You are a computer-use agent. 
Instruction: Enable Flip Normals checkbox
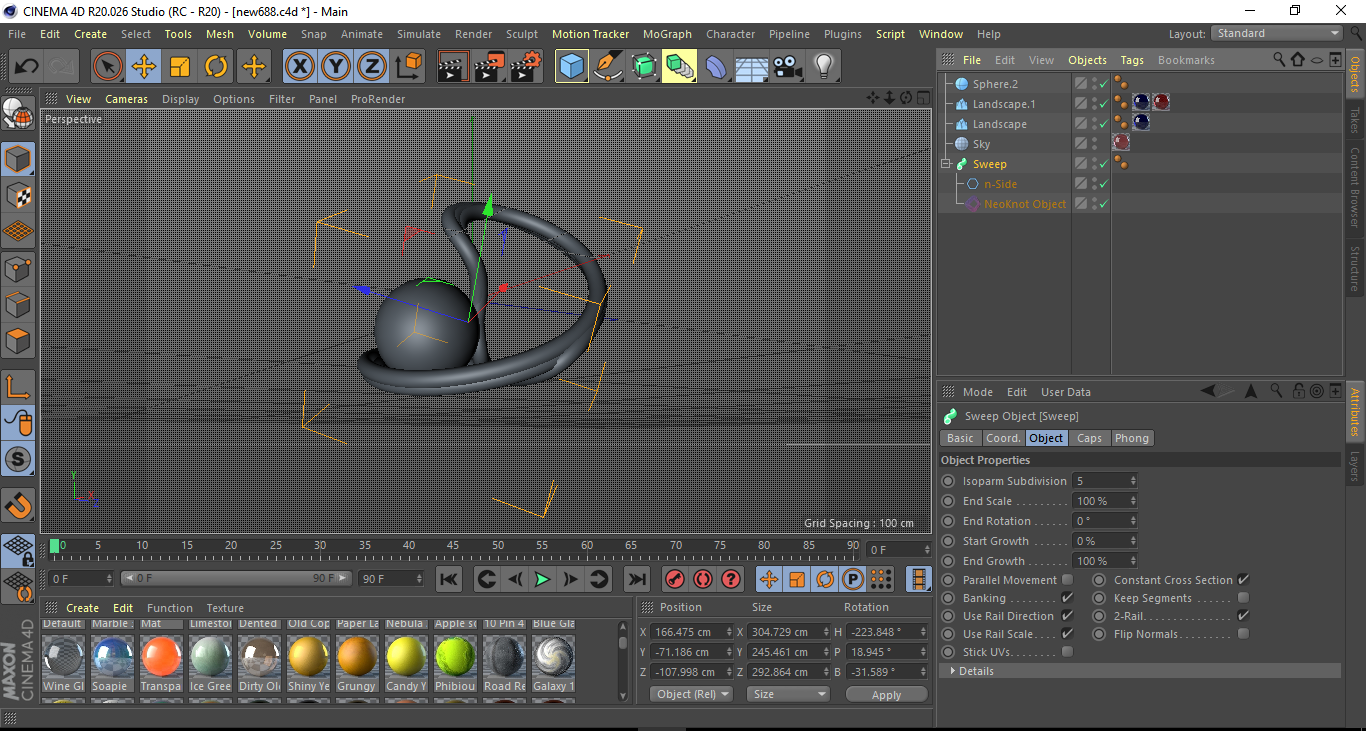point(1243,634)
